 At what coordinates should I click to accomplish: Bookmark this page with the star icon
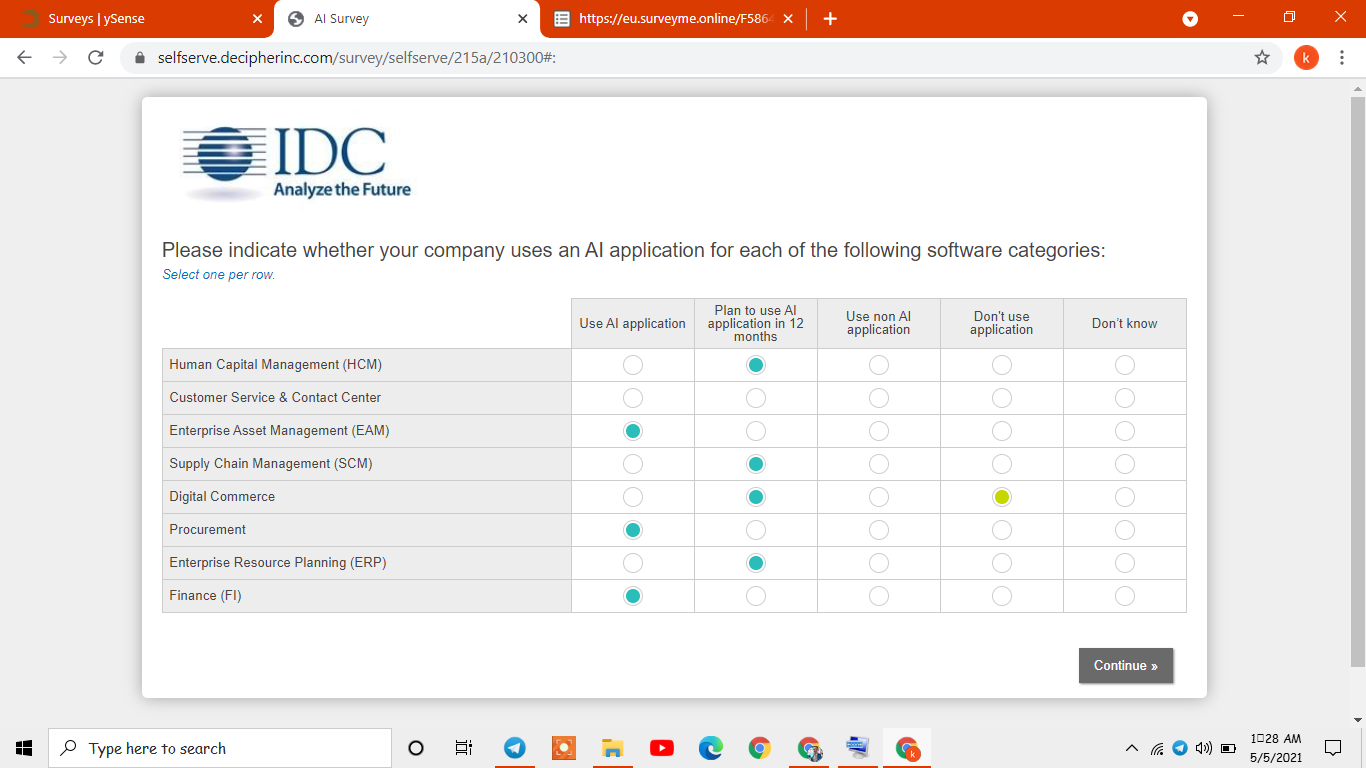click(1262, 58)
